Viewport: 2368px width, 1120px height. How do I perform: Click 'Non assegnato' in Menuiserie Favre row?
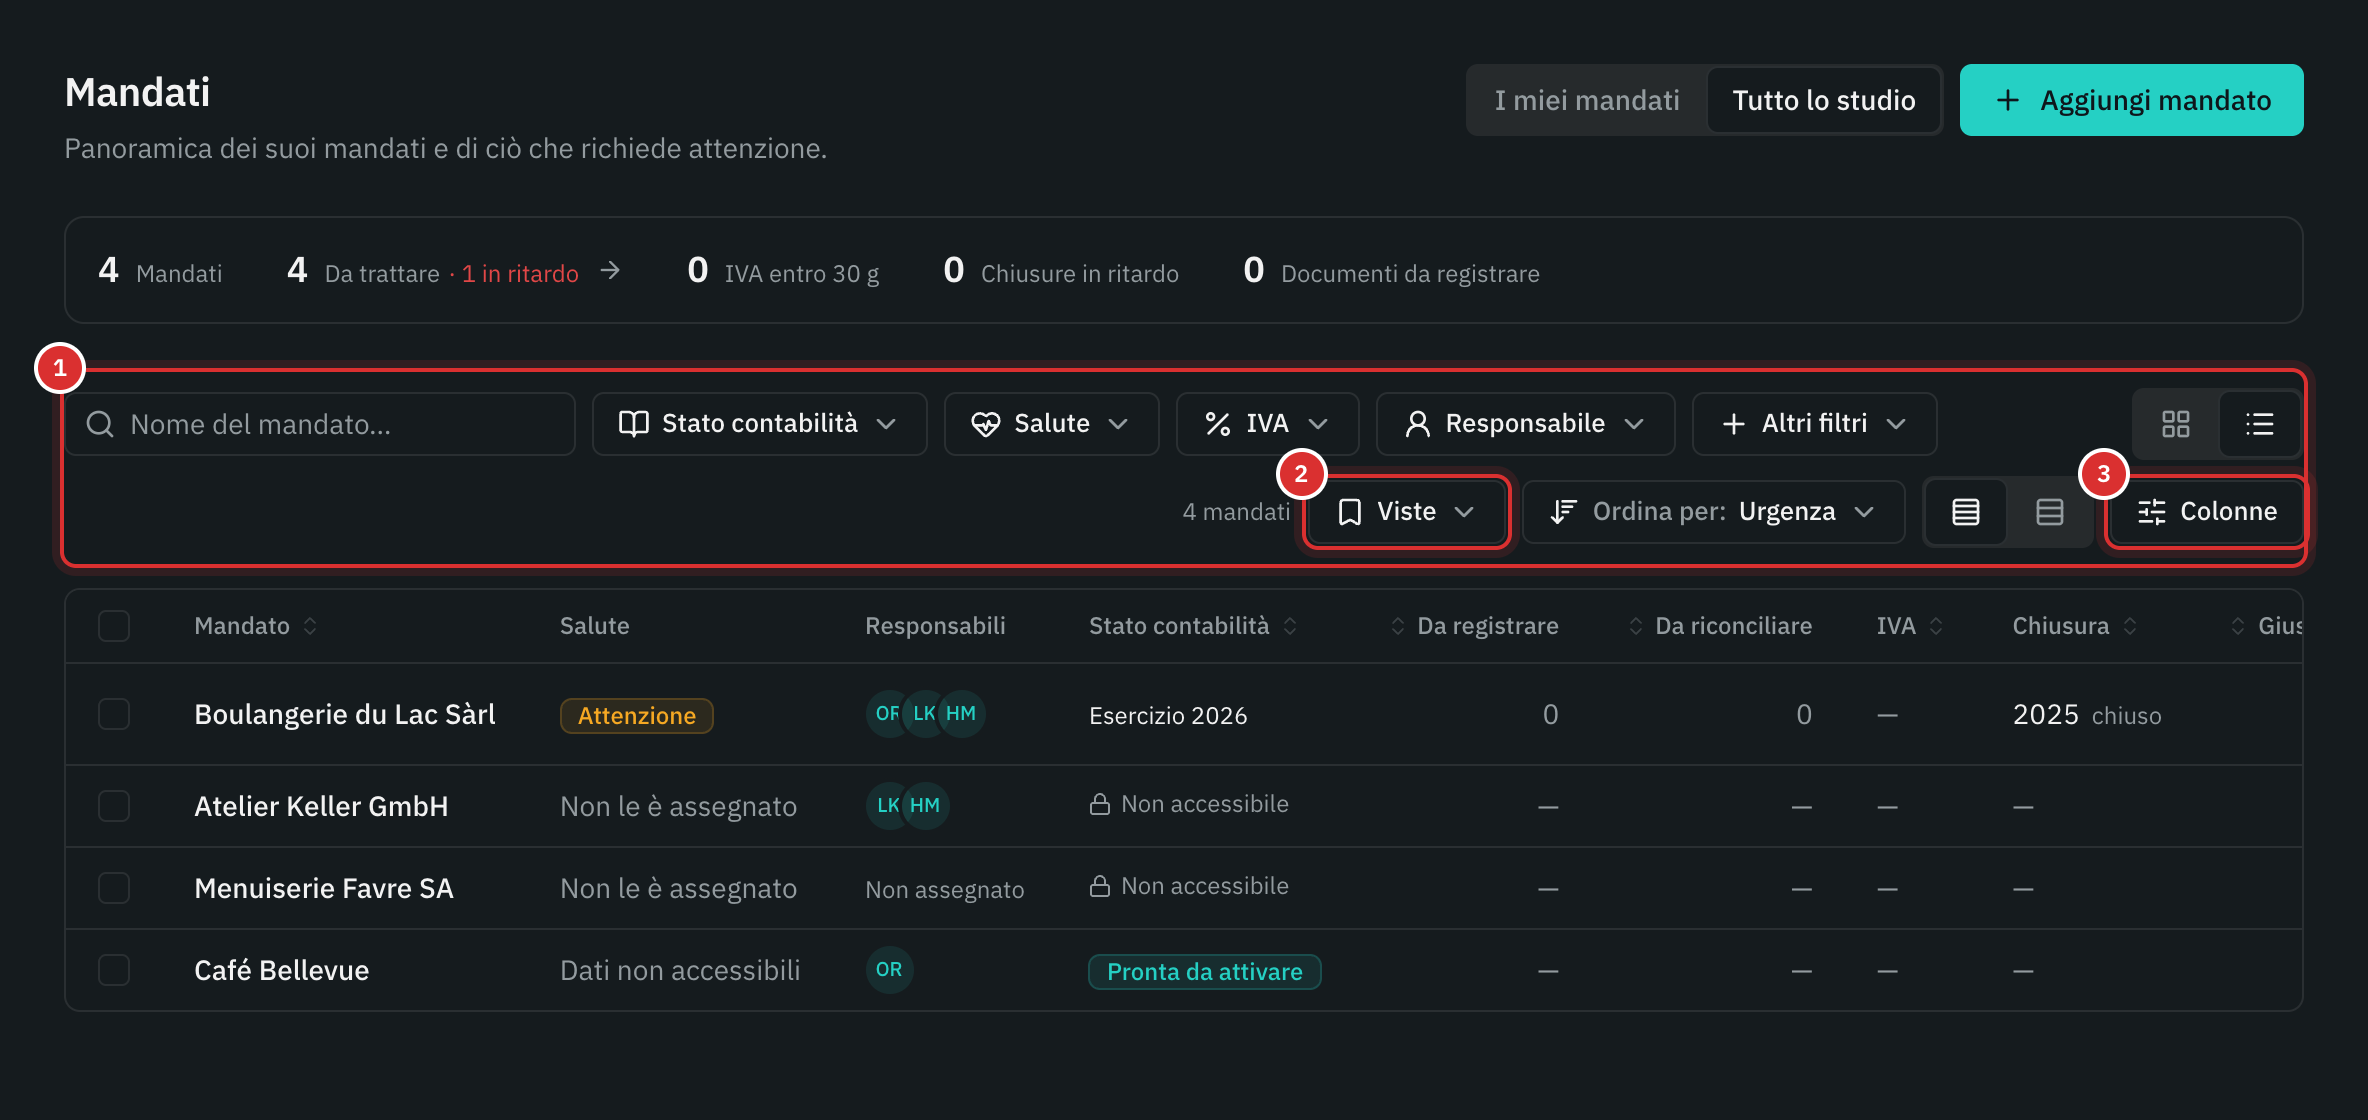[944, 890]
